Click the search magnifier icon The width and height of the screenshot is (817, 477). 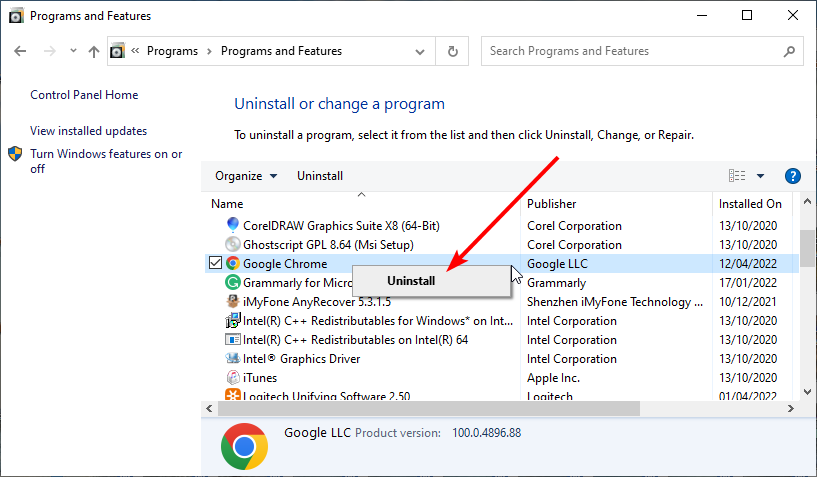click(789, 51)
